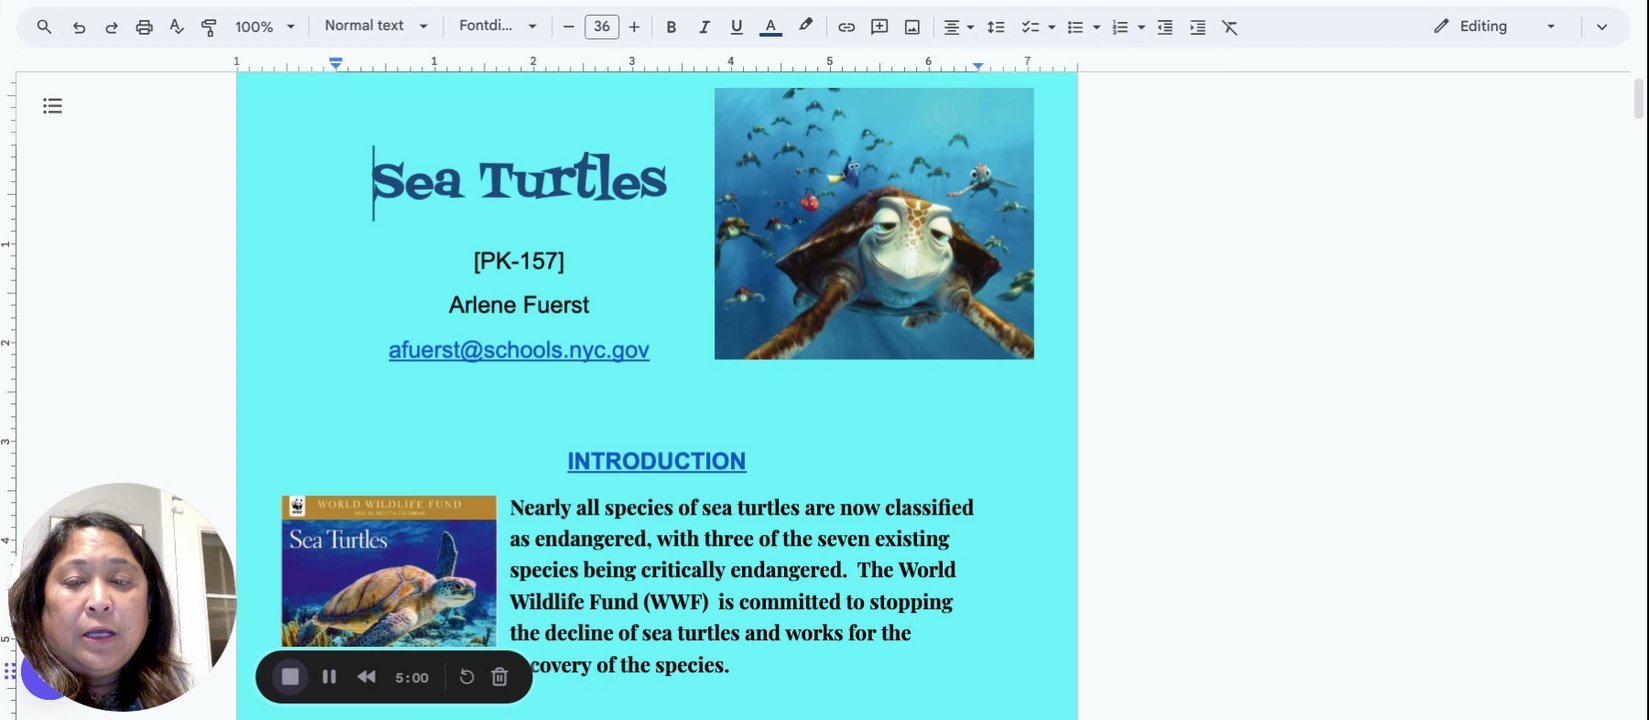
Task: Expand the bulleted list menu arrow
Action: [1097, 27]
